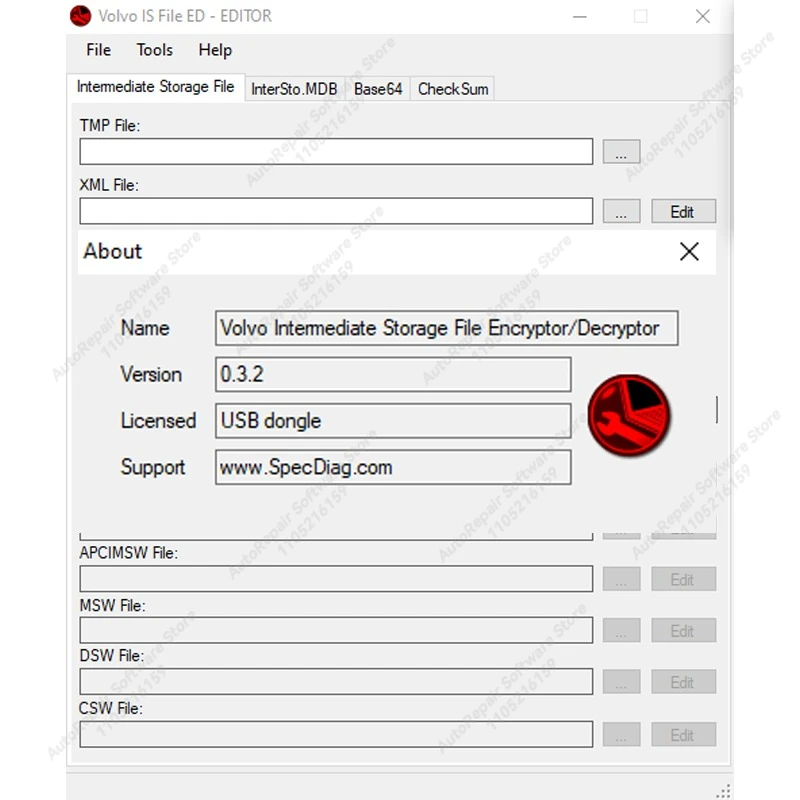
Task: Click the 'APCIMSW File:' label
Action: [129, 553]
